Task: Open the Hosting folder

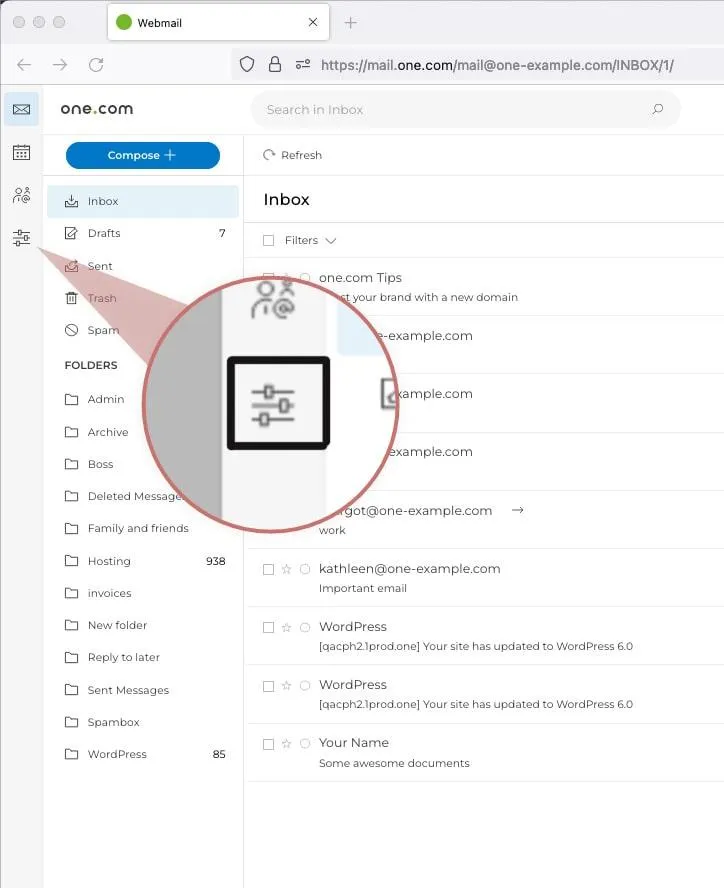Action: 143,561
